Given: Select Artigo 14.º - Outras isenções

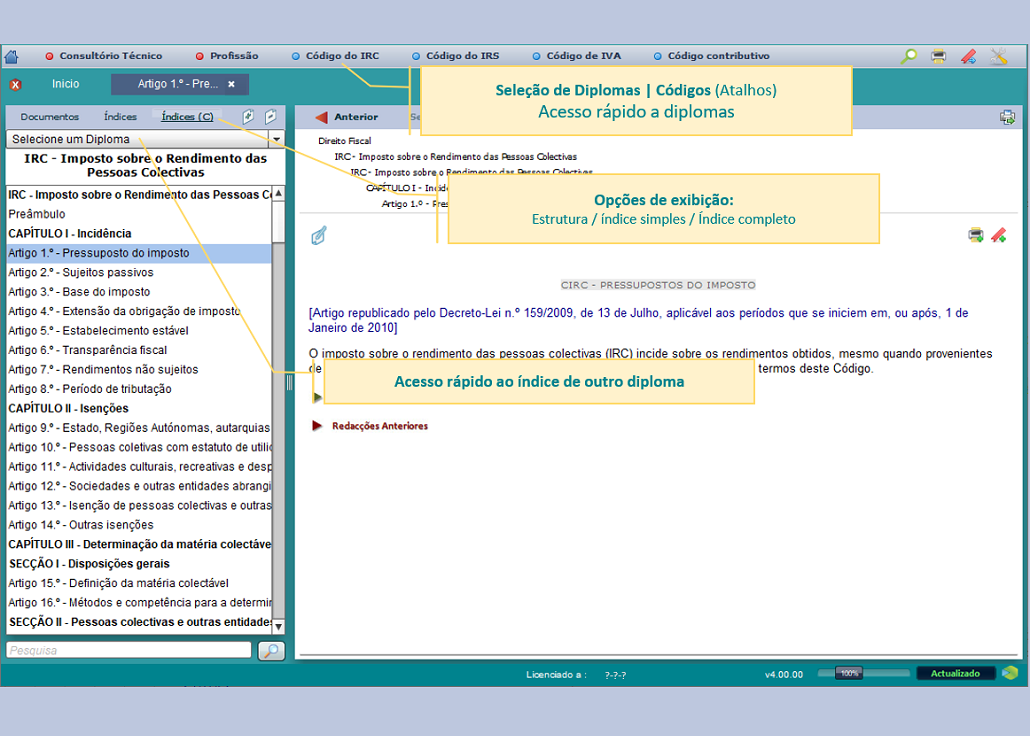Looking at the screenshot, I should pos(139,525).
